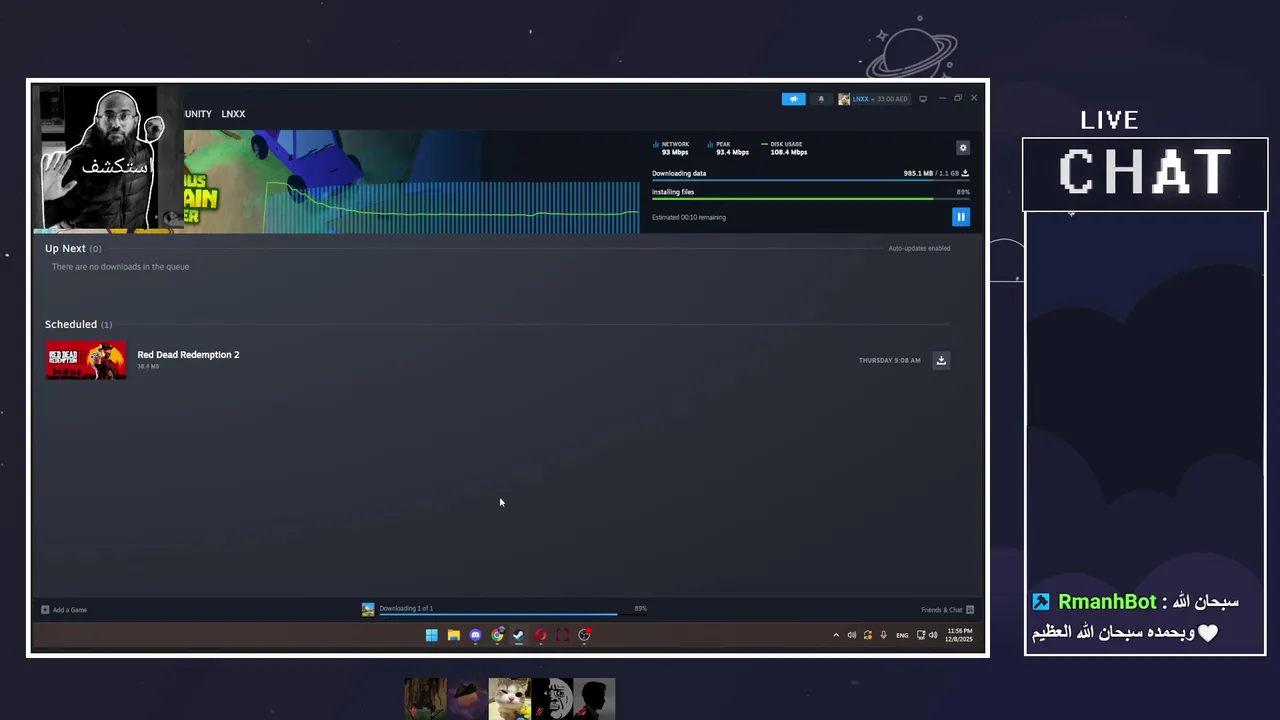Click the Red Dead Redemption 2 title
Image resolution: width=1280 pixels, height=720 pixels.
click(x=188, y=355)
